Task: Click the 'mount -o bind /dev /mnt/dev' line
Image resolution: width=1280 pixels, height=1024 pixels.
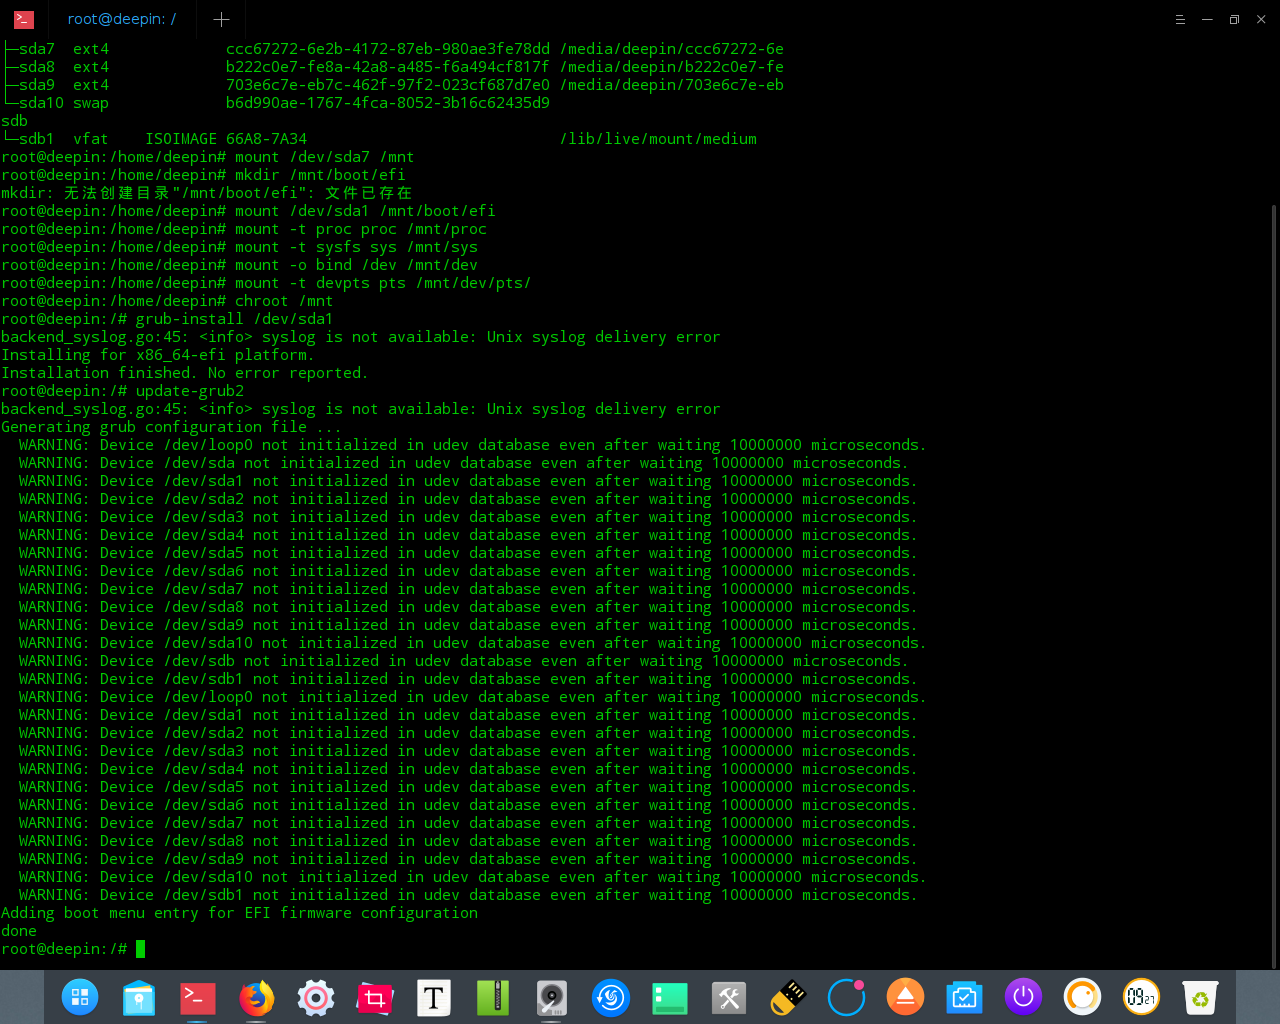Action: point(356,265)
